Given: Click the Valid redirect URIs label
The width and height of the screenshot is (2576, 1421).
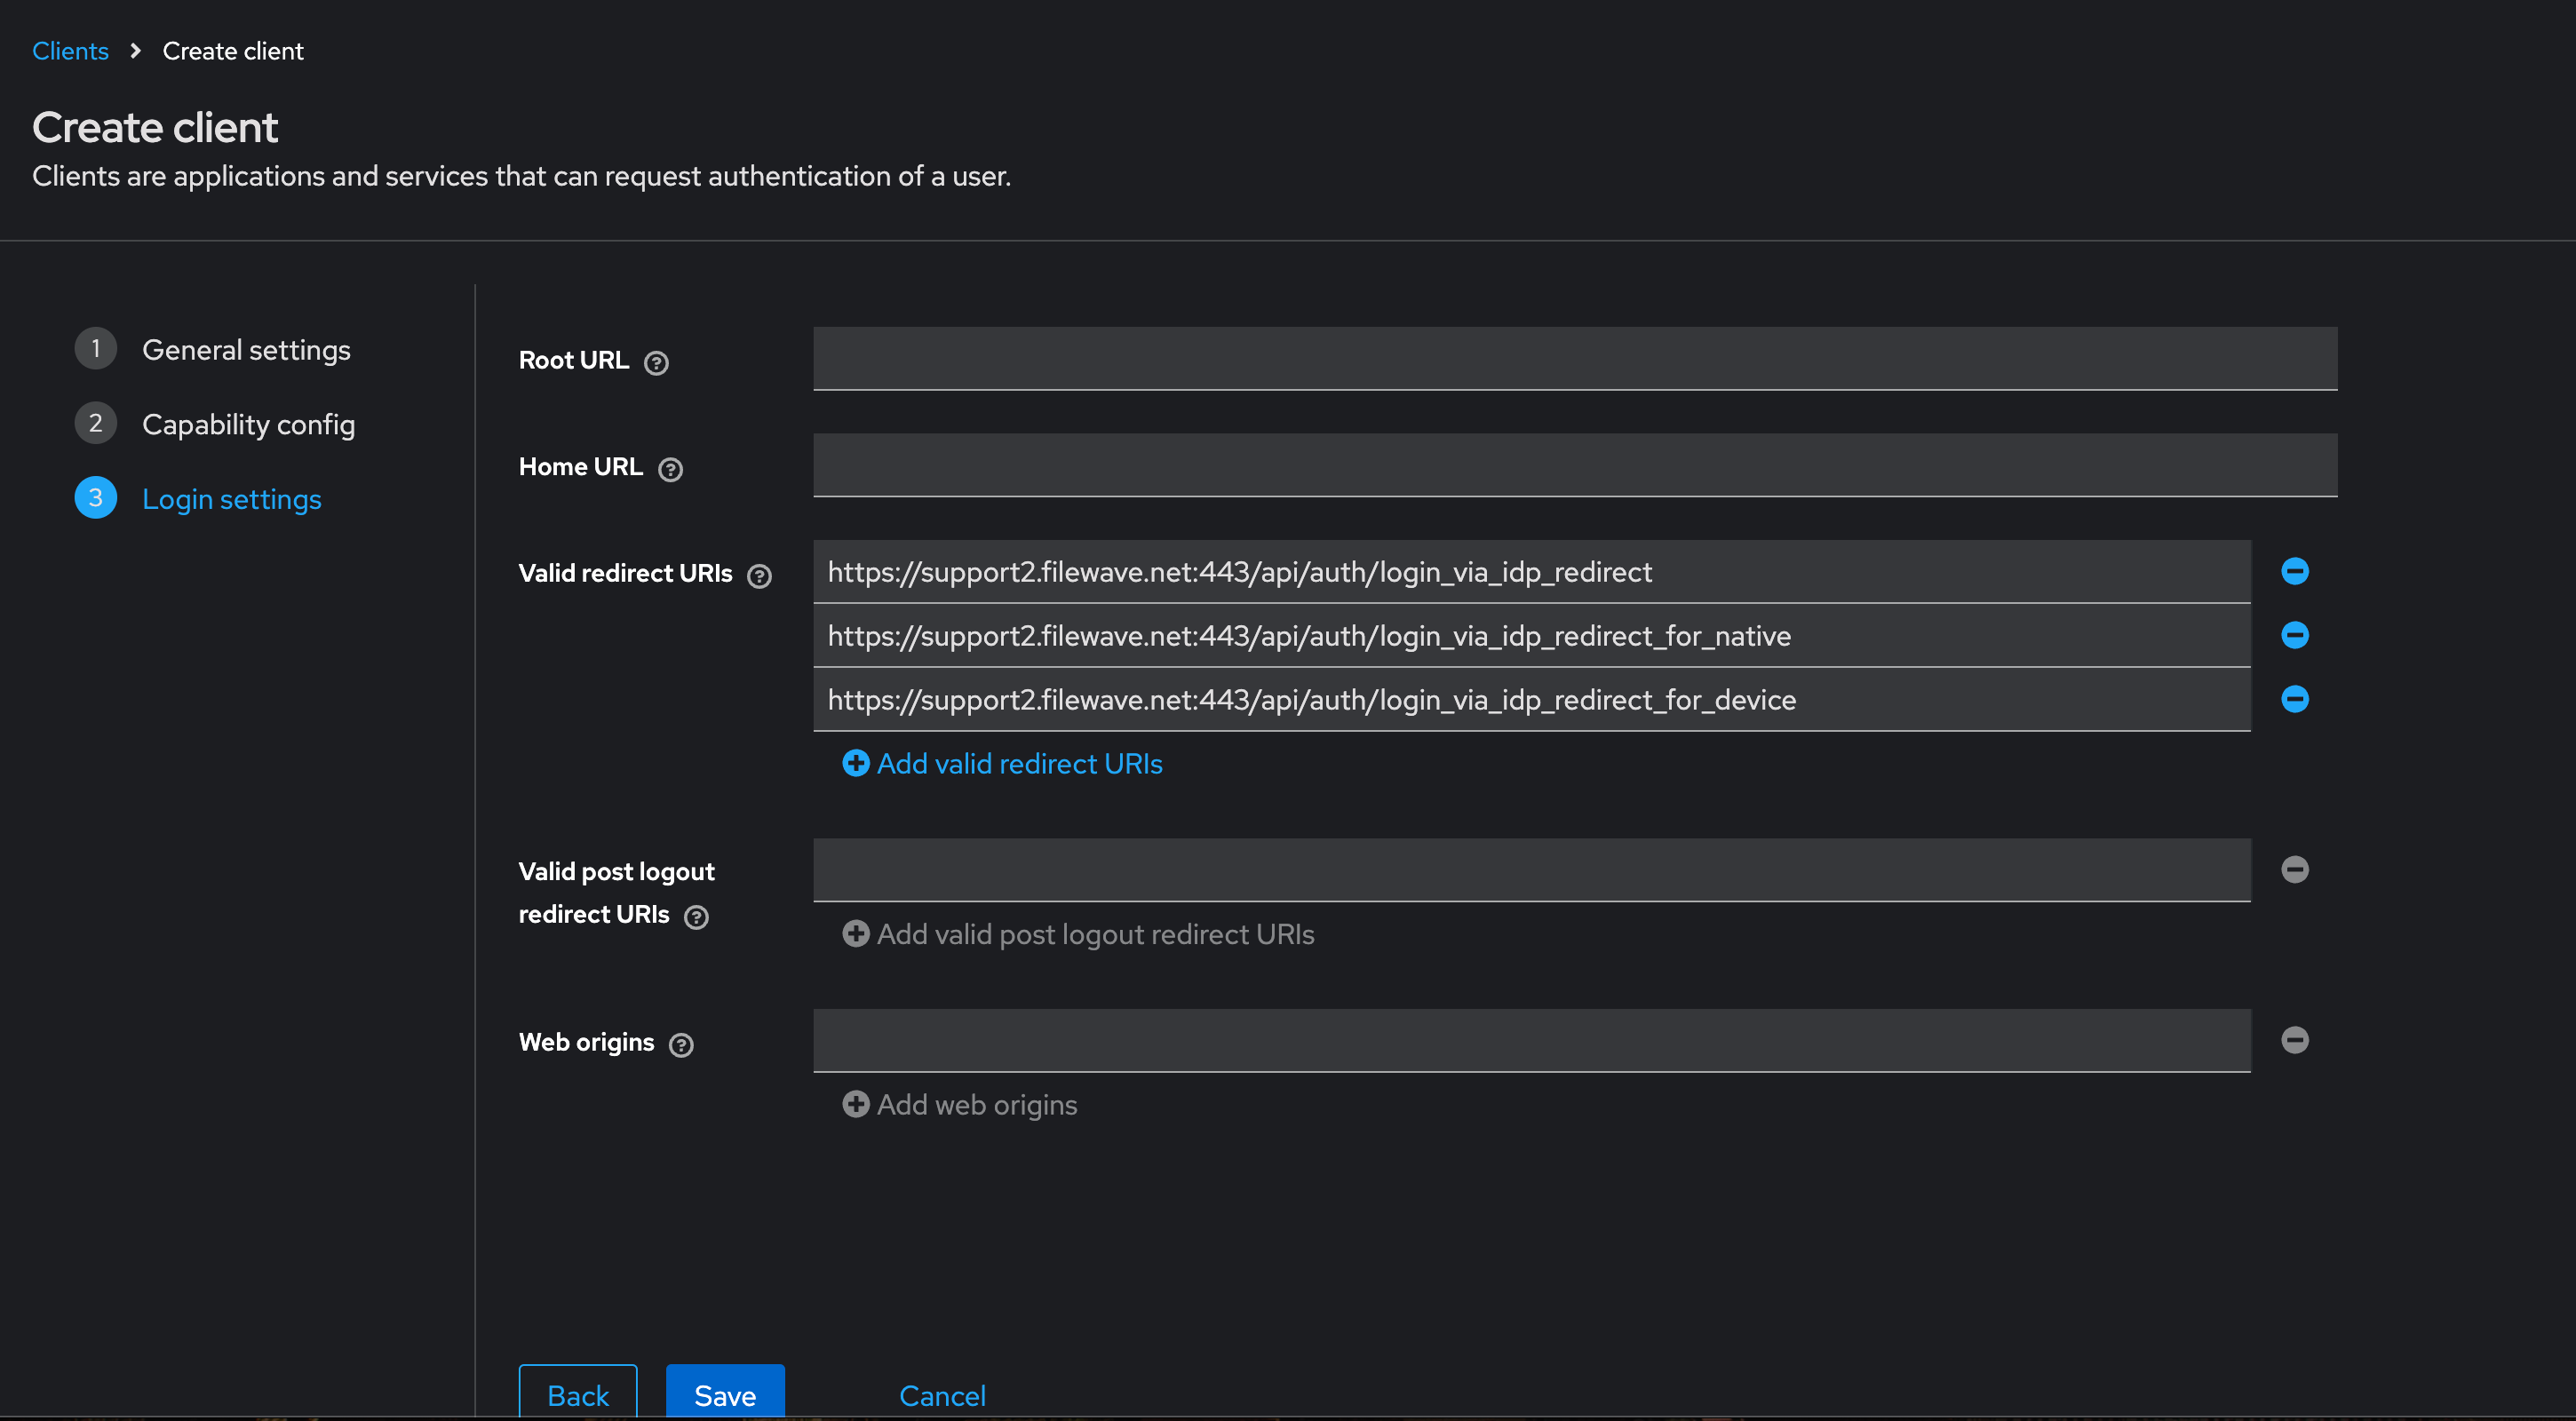Looking at the screenshot, I should pyautogui.click(x=625, y=573).
